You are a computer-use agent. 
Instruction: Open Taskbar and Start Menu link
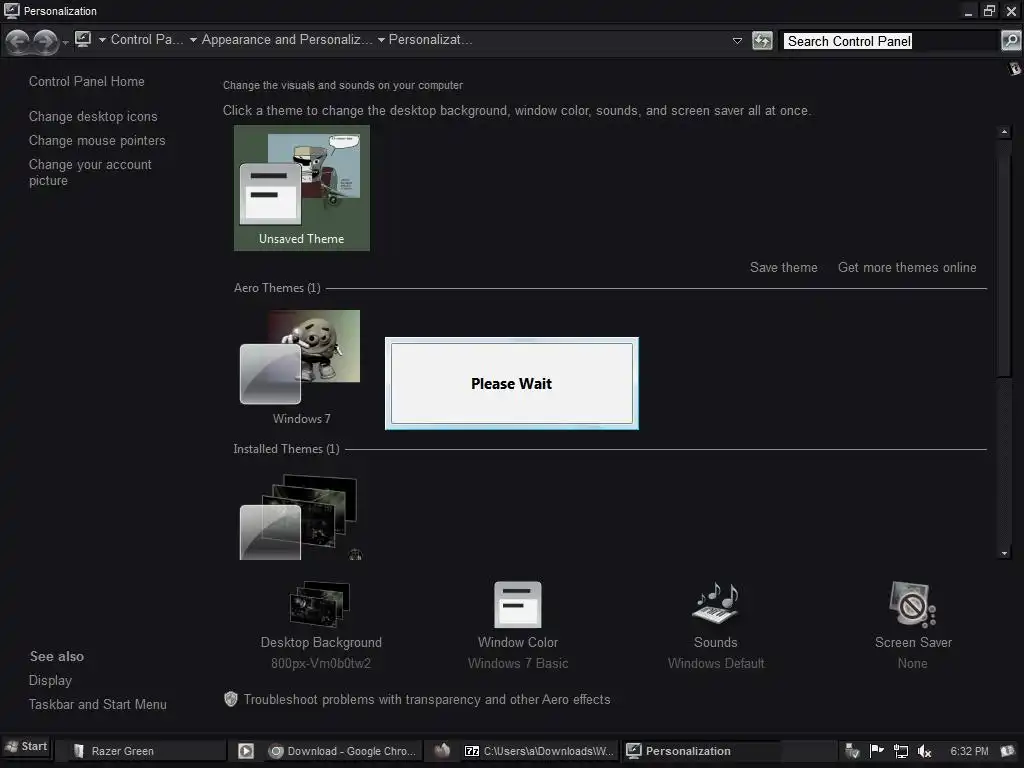(98, 705)
